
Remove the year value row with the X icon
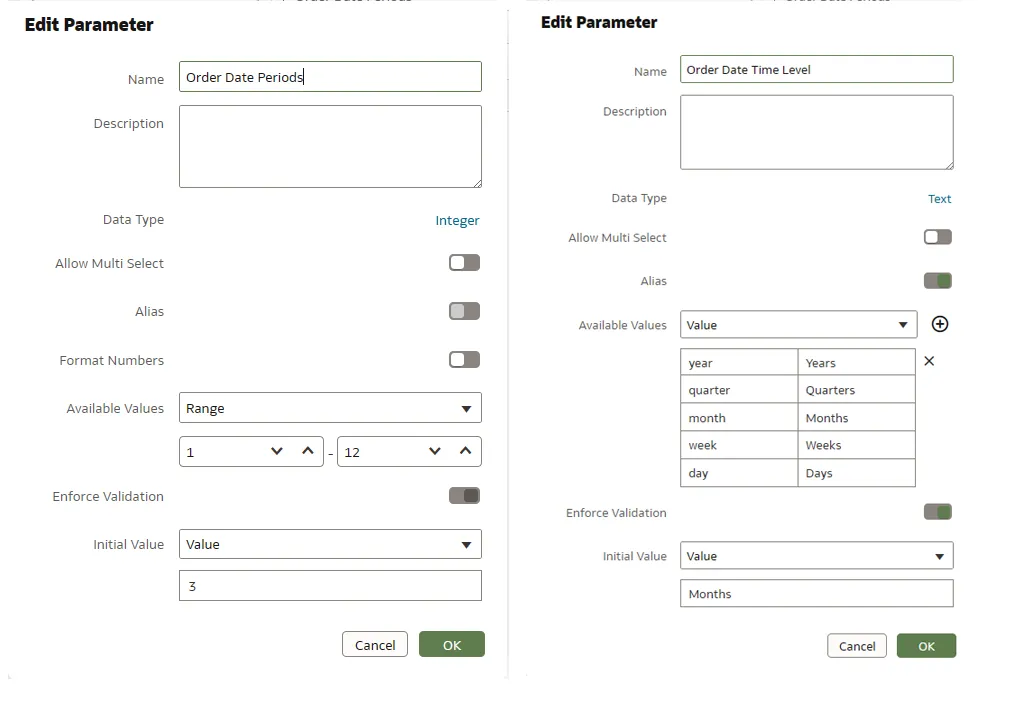(x=929, y=361)
